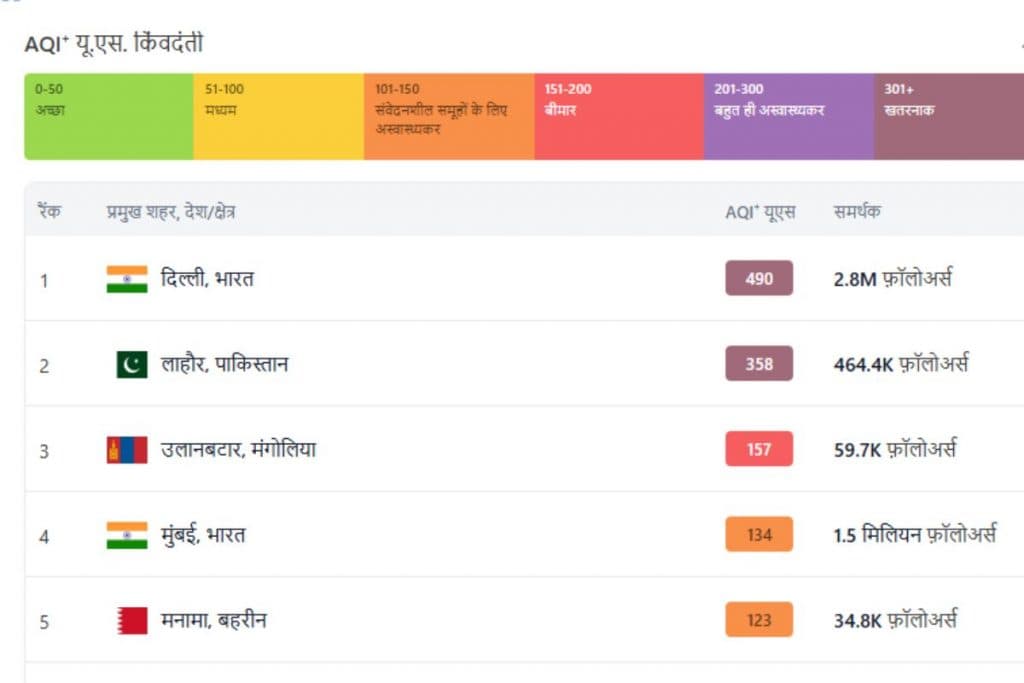Click the India flag beside मुंबई
Viewport: 1024px width, 683px height.
click(127, 535)
